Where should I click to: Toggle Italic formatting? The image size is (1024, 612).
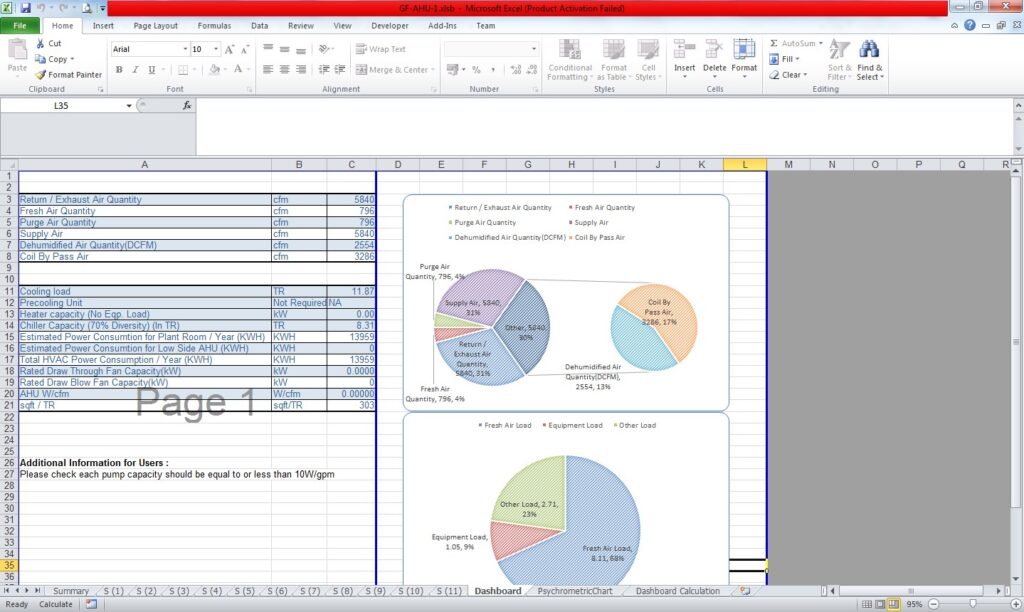coord(135,70)
